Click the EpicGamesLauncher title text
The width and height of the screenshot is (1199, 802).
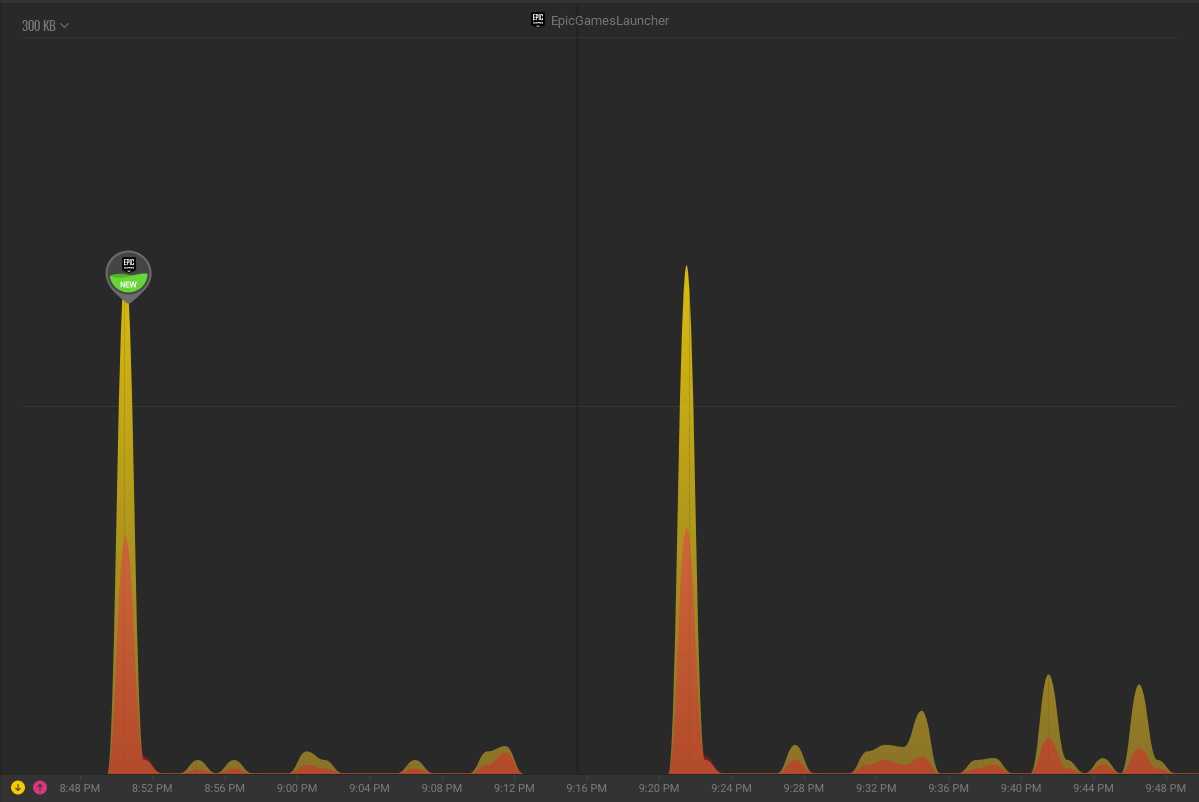[610, 20]
